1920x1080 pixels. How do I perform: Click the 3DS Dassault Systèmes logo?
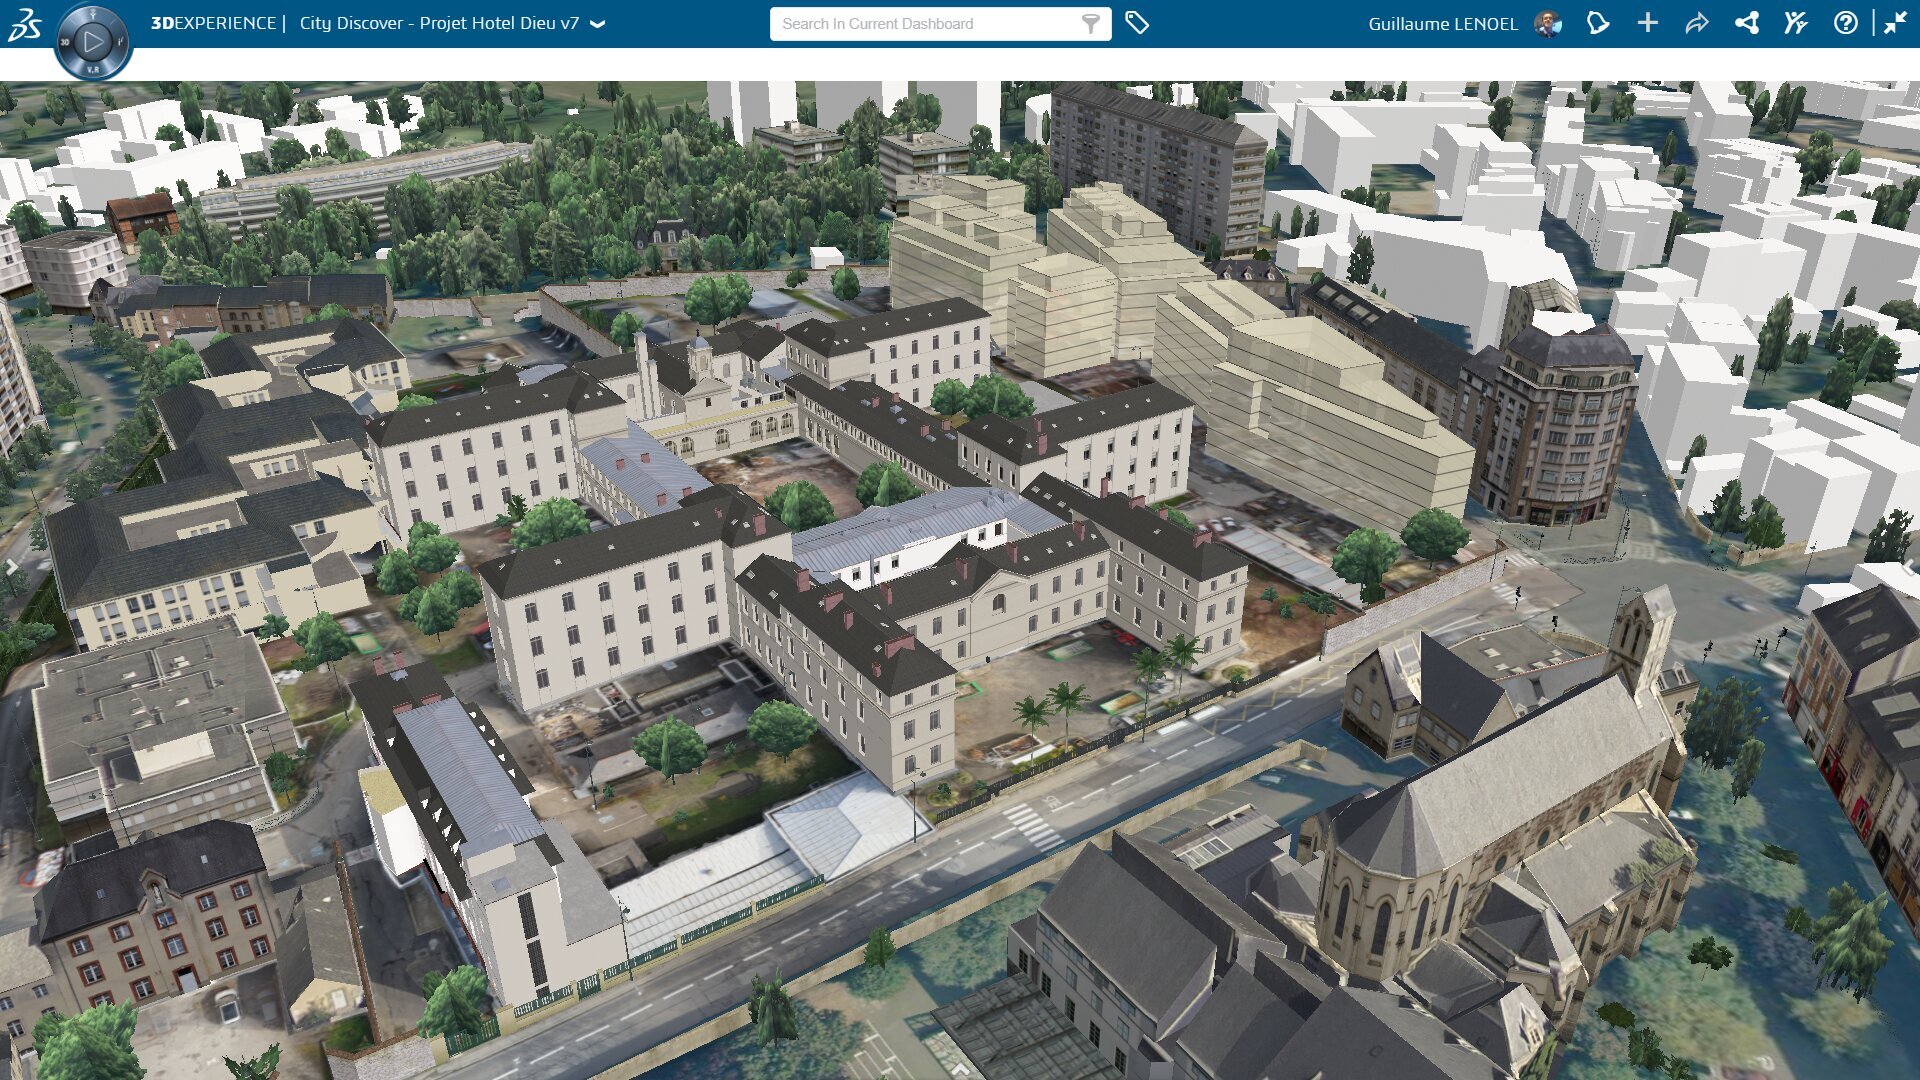coord(25,24)
